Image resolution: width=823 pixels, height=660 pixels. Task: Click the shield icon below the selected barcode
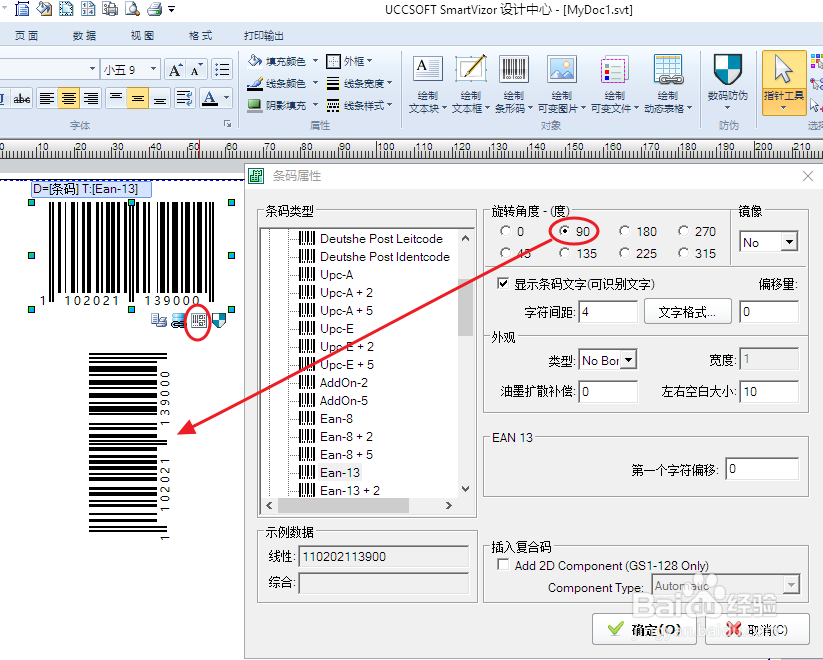[219, 320]
